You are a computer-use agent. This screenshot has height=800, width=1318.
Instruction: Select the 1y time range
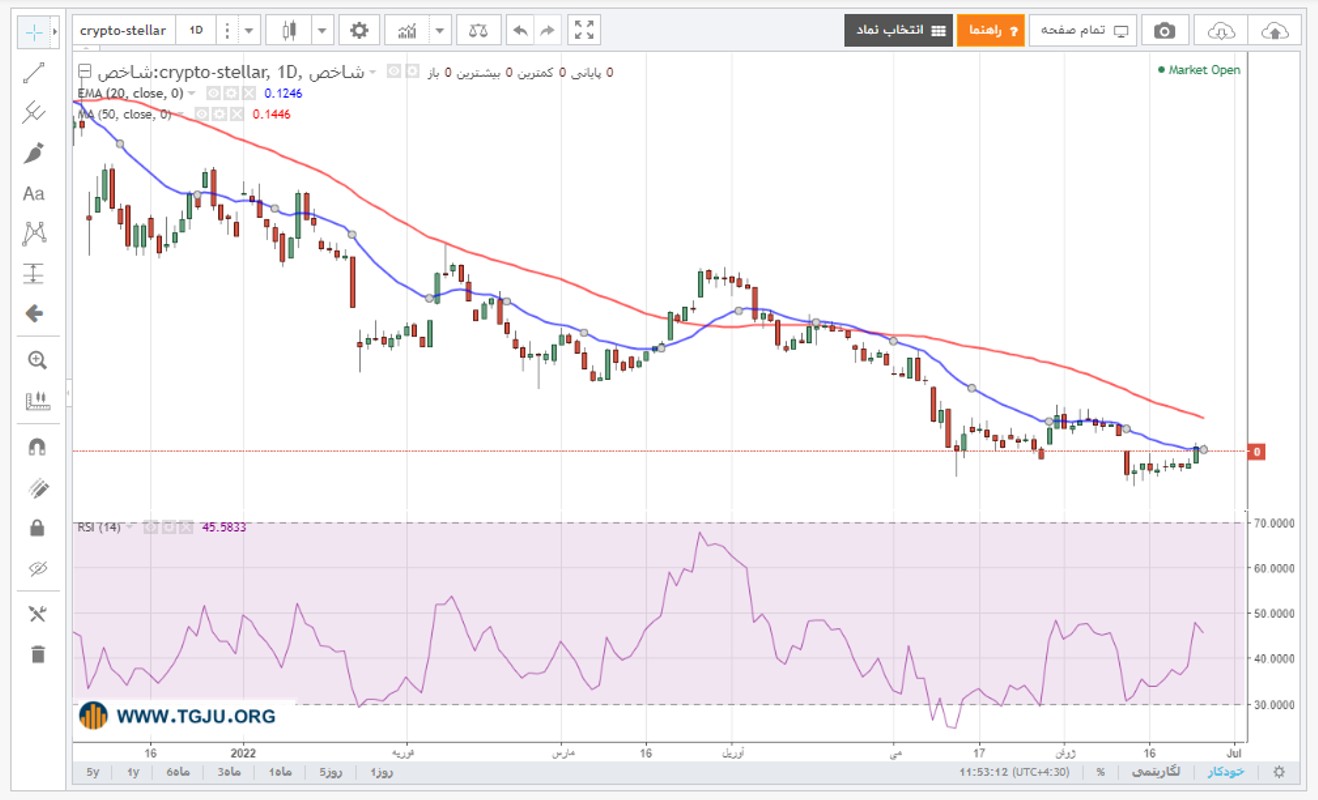coord(133,772)
